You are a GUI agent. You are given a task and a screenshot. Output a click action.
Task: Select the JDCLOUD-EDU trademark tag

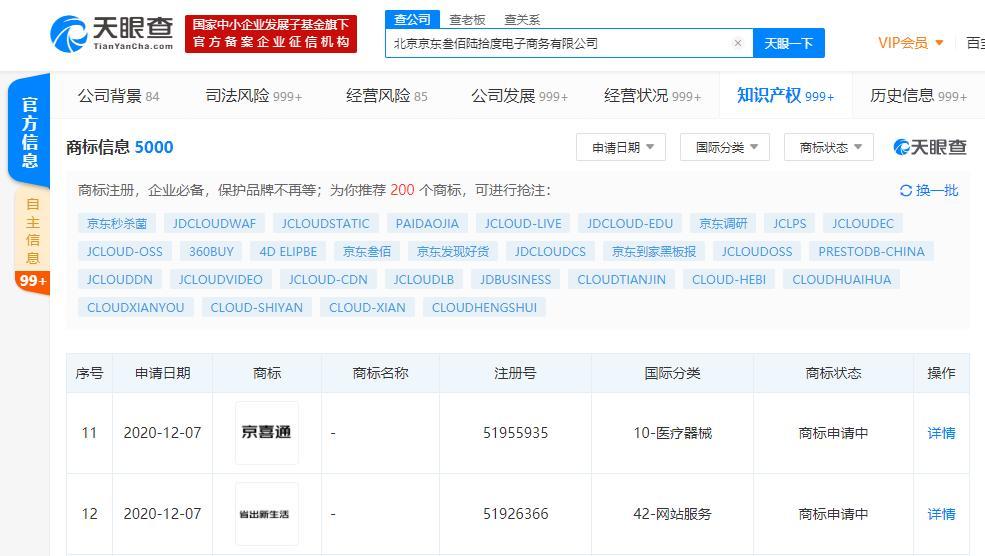630,223
